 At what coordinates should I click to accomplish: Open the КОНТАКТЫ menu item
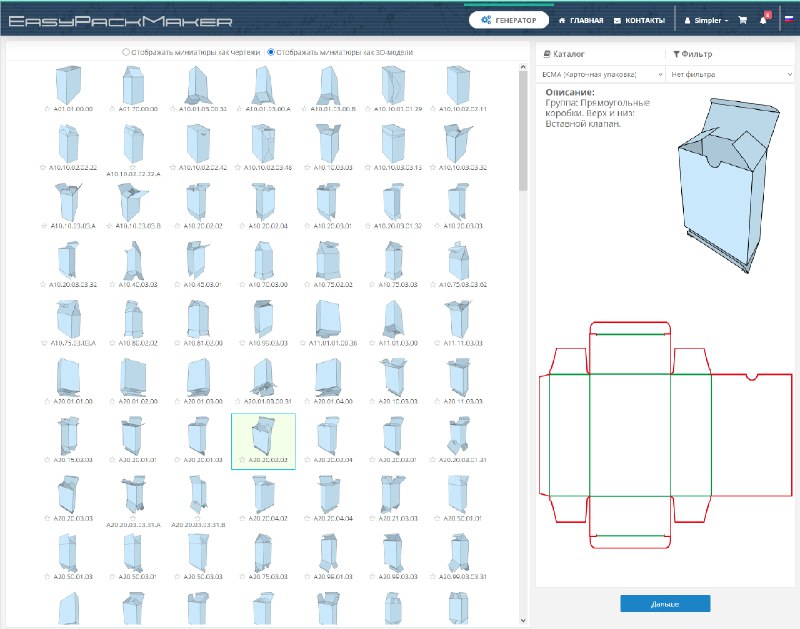point(639,20)
